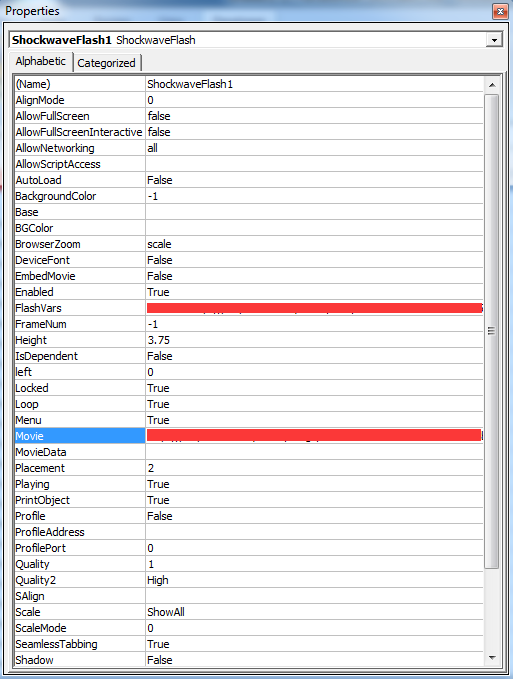
Task: Click the Loop value True
Action: [x=314, y=404]
